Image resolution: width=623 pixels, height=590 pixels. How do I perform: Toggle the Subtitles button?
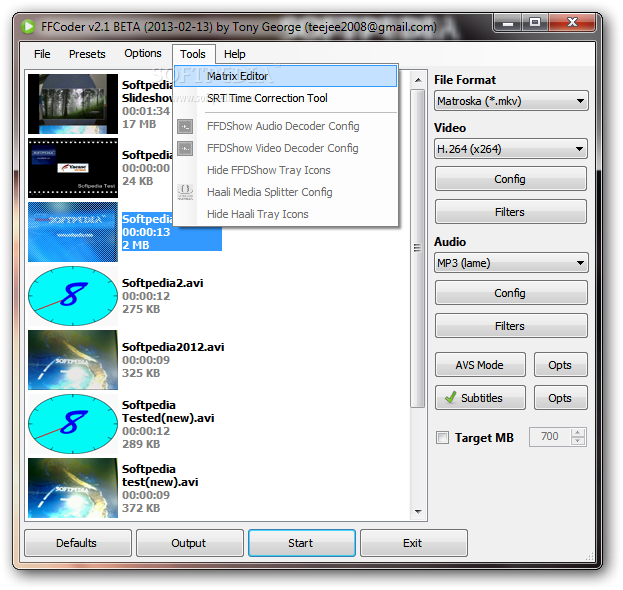tap(480, 398)
